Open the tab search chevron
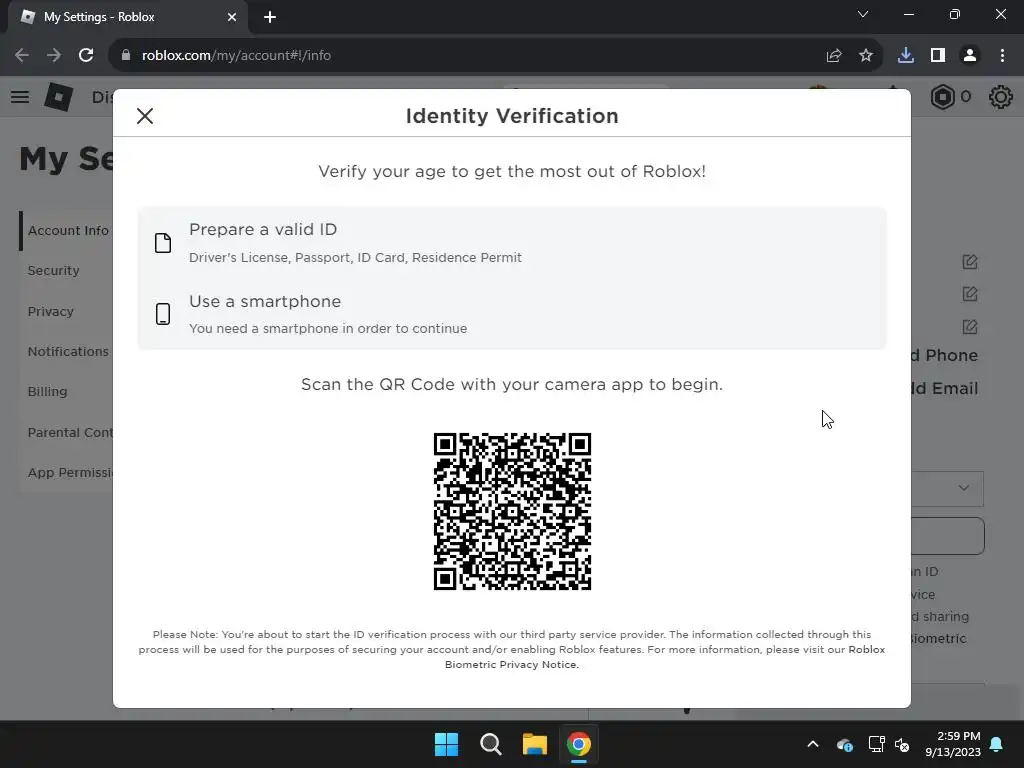The width and height of the screenshot is (1024, 768). 863,14
